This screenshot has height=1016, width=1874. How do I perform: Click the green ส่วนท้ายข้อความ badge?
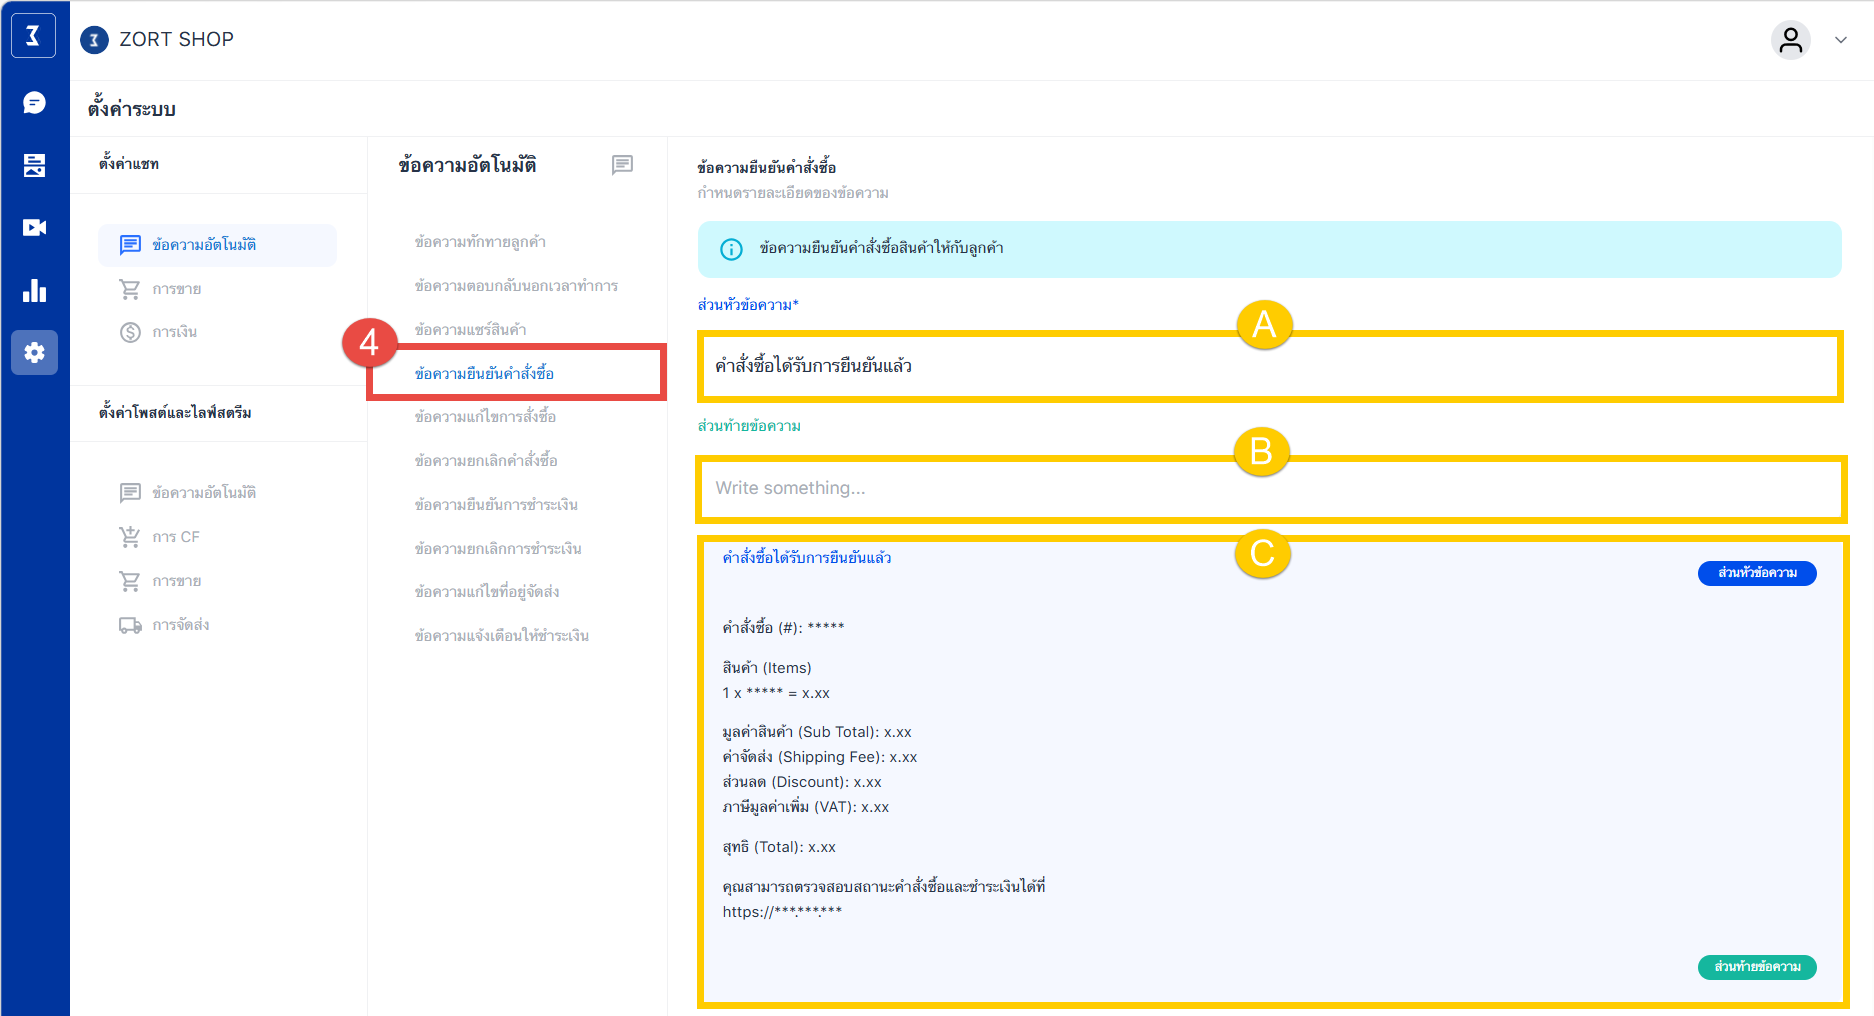point(1756,967)
